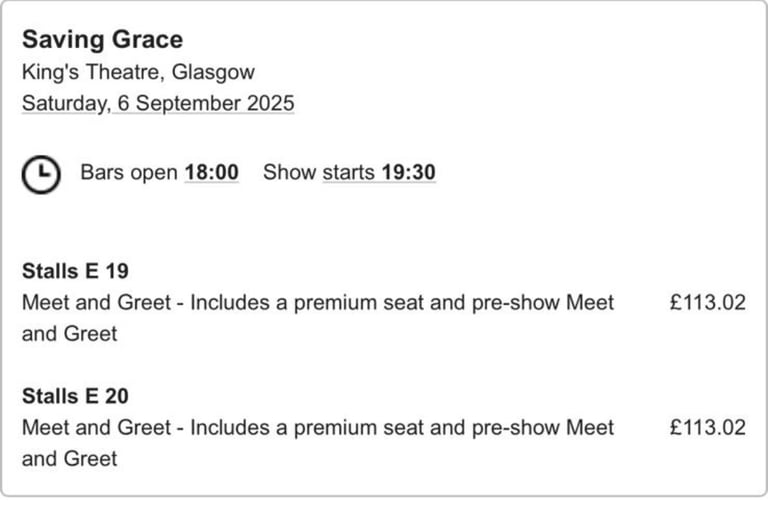Select the Saturday, 6 September 2025 date
The width and height of the screenshot is (768, 508).
[x=158, y=103]
